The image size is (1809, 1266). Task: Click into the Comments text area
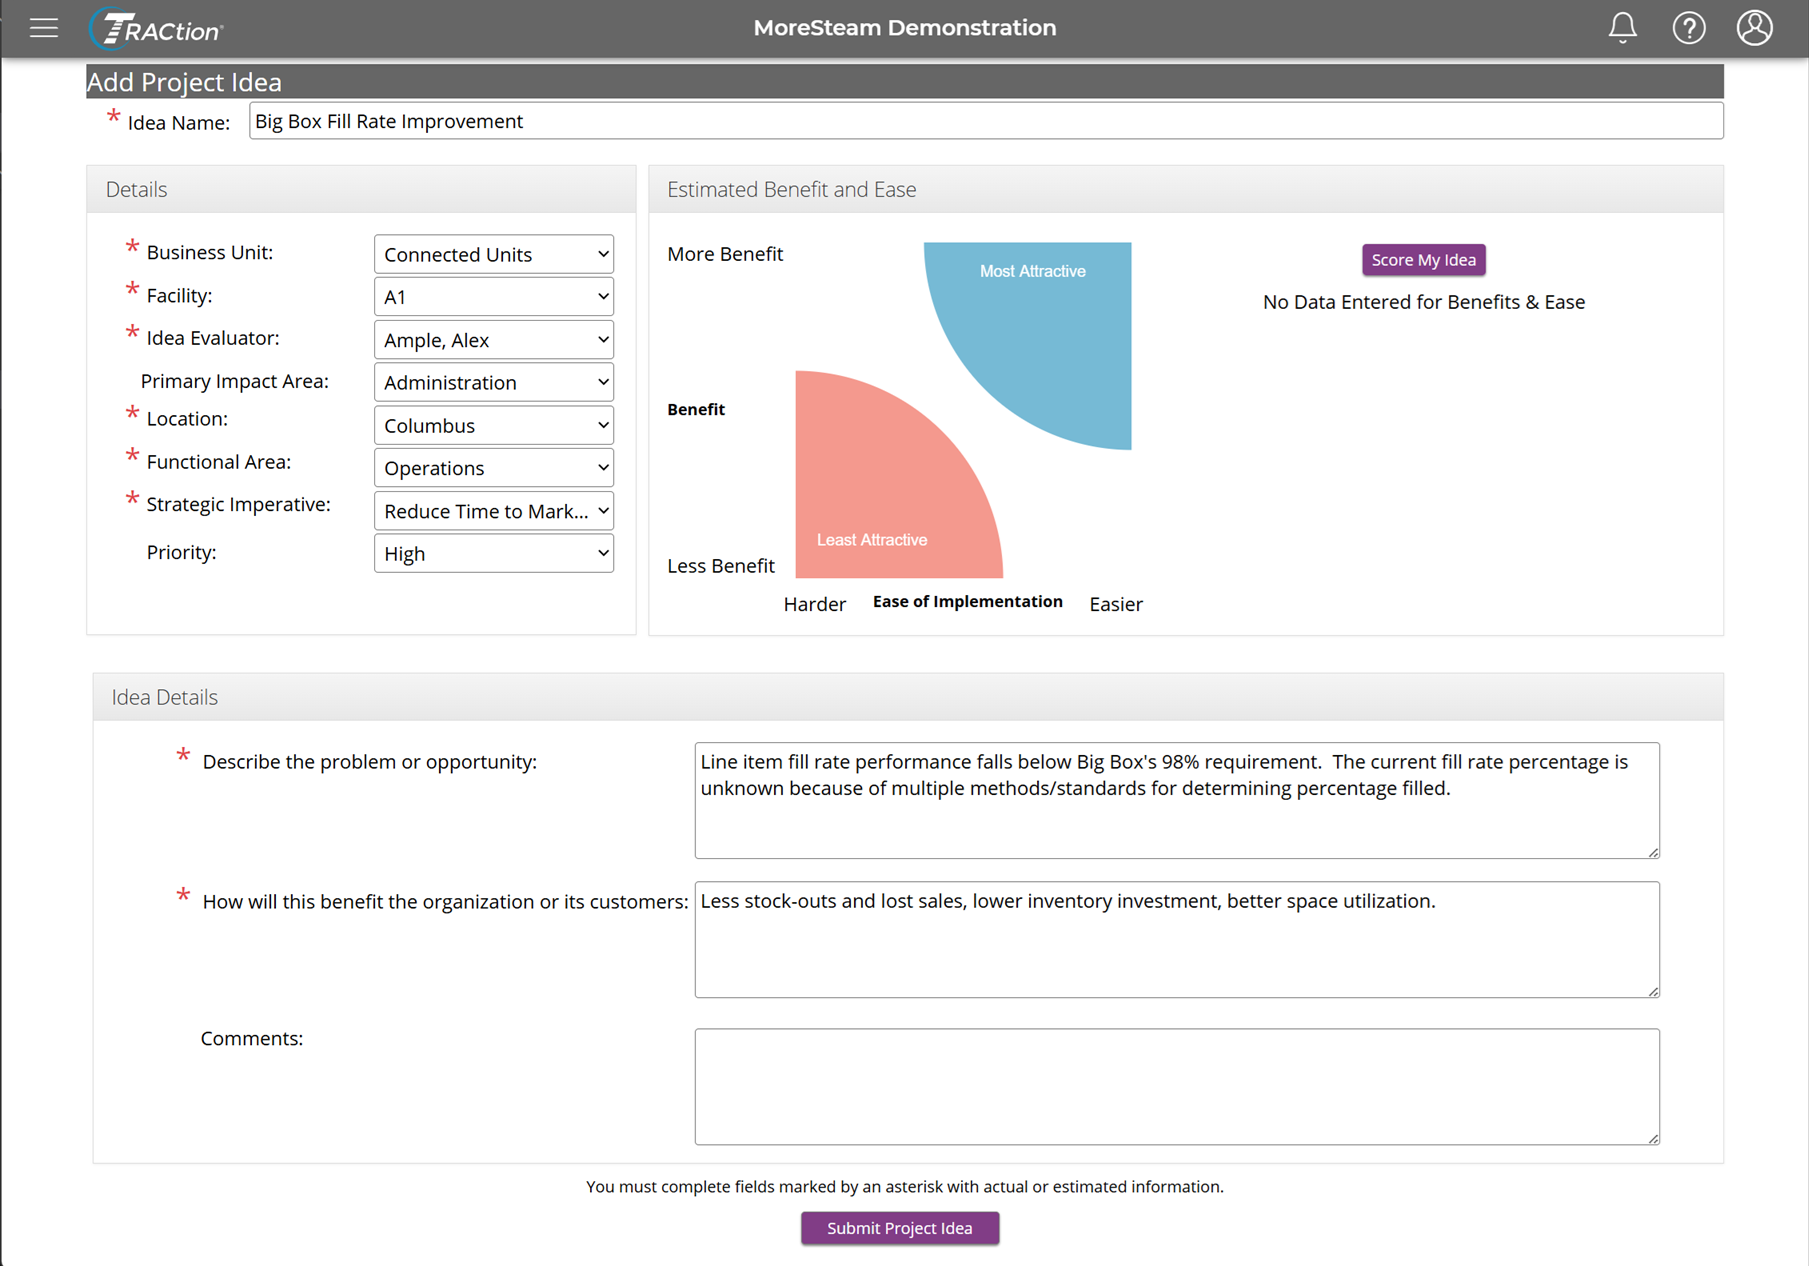click(x=1177, y=1087)
